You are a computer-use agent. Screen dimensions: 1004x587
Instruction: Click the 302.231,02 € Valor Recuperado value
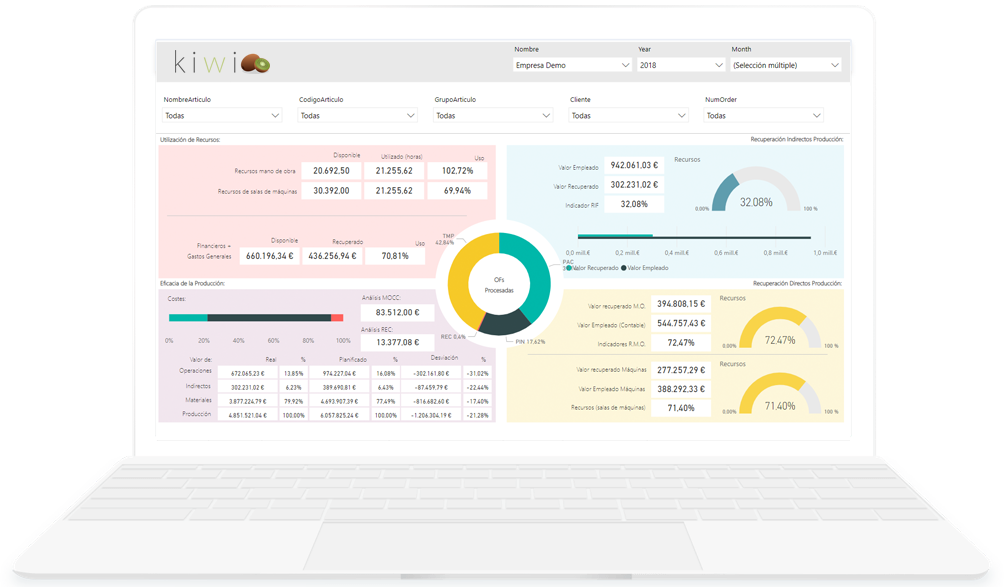pos(634,184)
